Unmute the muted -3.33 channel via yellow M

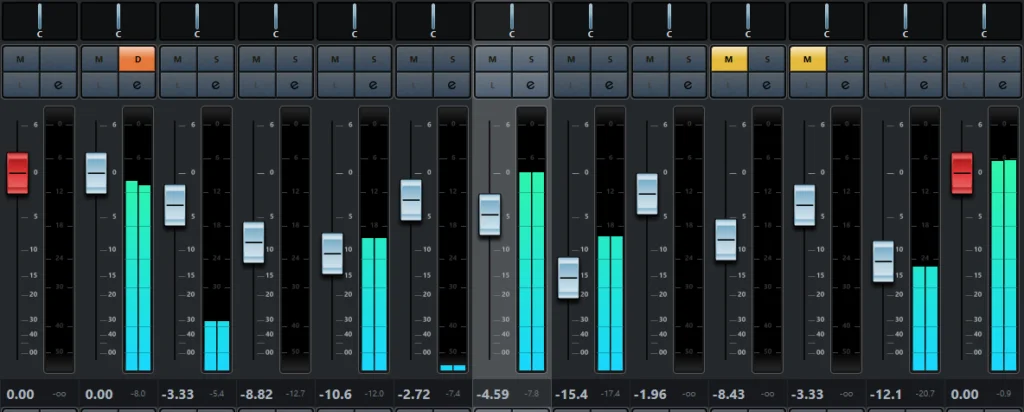[808, 59]
